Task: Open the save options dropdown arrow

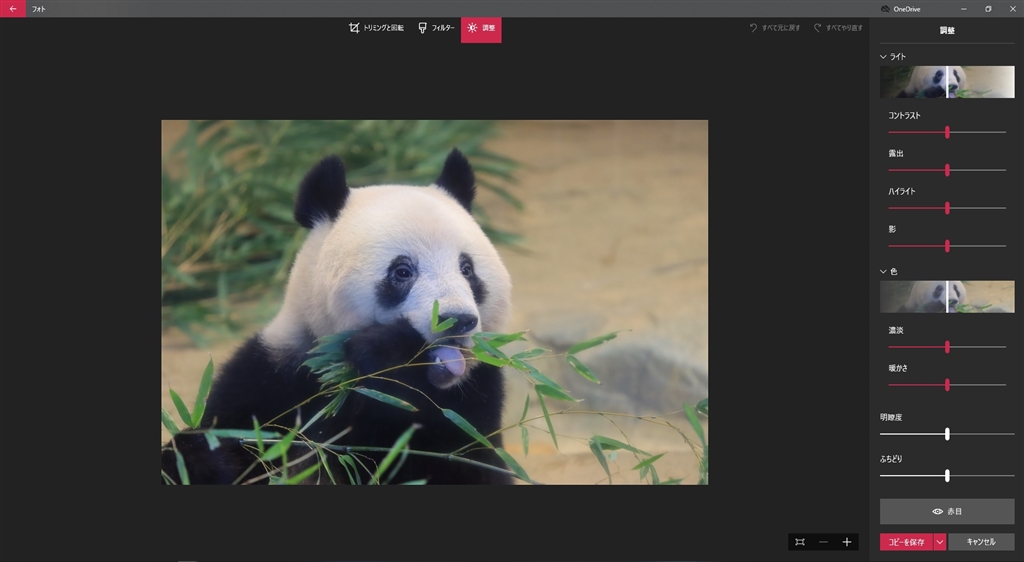Action: click(940, 542)
